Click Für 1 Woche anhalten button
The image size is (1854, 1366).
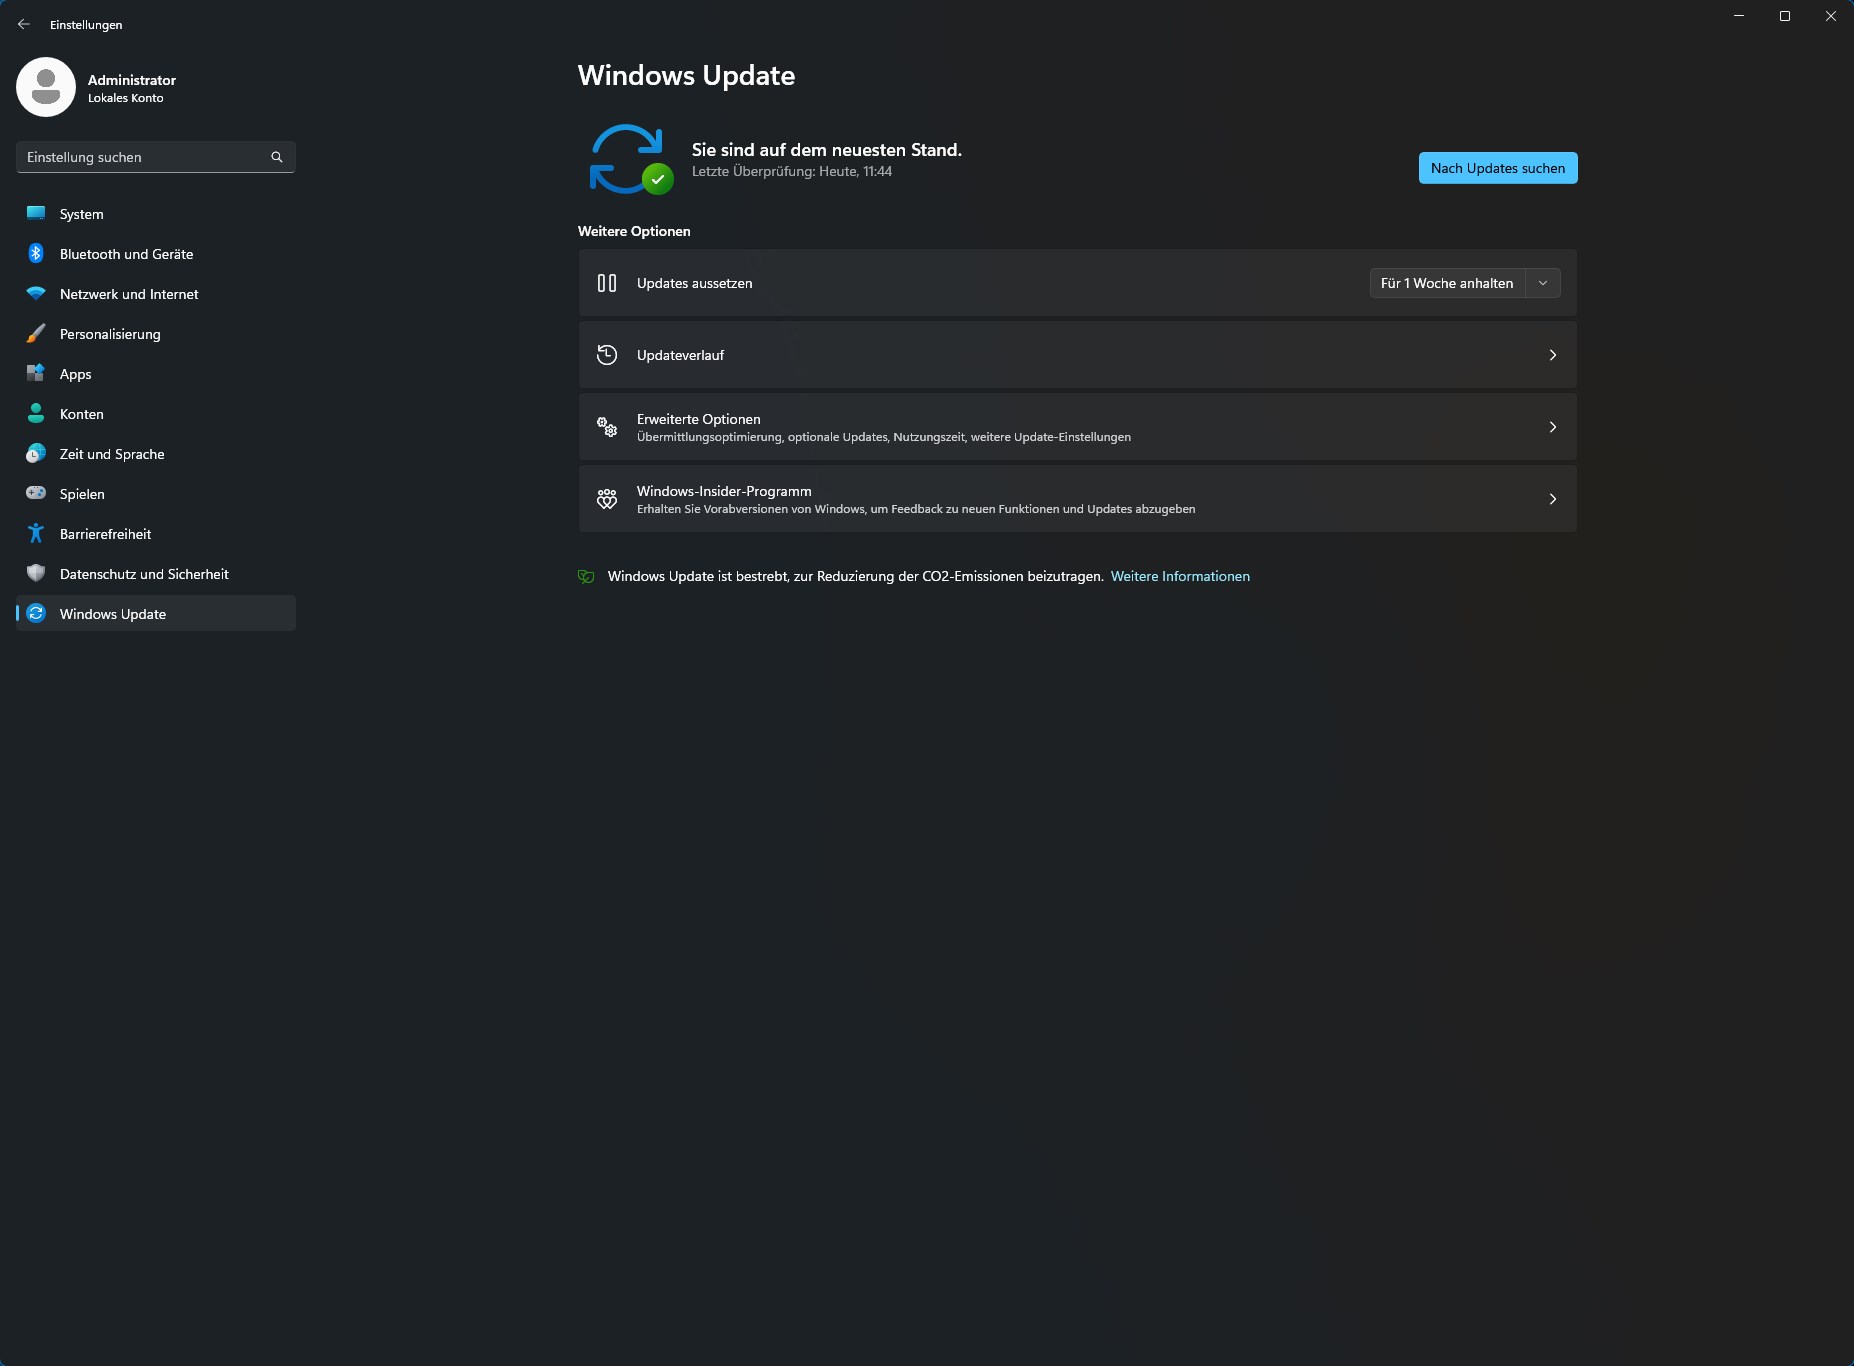[1447, 283]
